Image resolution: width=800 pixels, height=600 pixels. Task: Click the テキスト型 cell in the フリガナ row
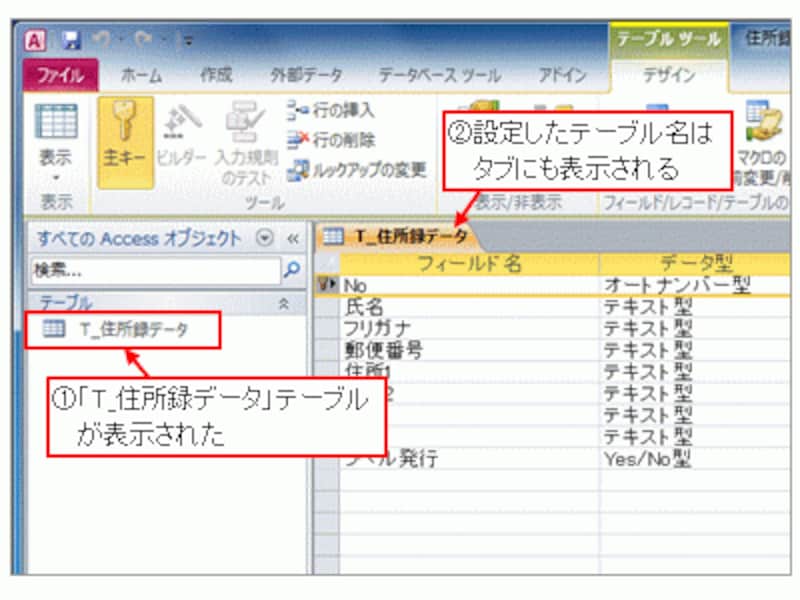[x=695, y=328]
